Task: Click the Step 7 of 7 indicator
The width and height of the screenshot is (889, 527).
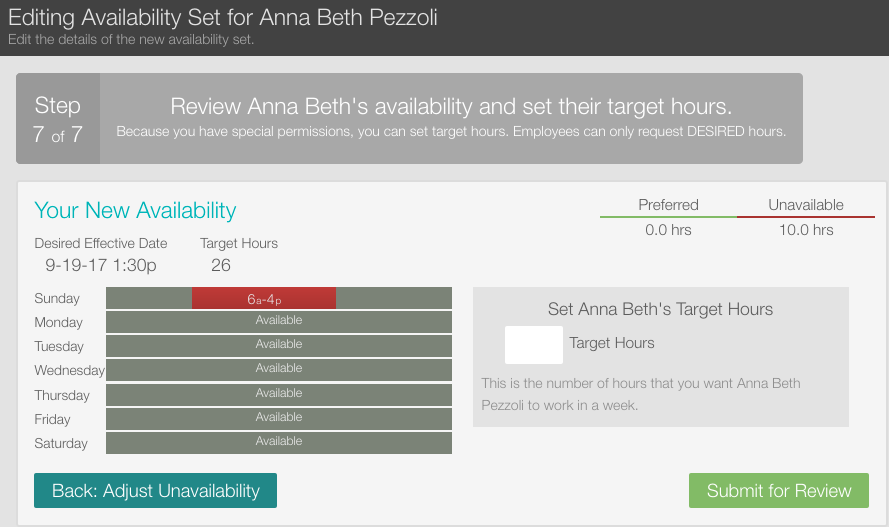Action: point(58,118)
